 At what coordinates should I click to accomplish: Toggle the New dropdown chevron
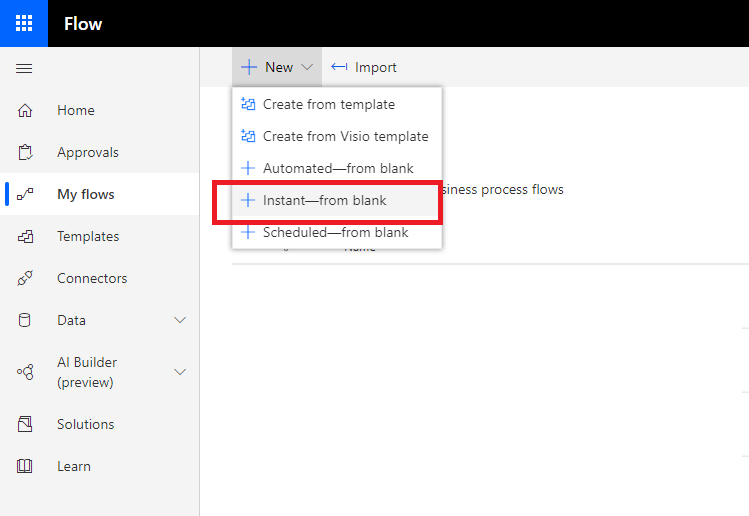307,67
